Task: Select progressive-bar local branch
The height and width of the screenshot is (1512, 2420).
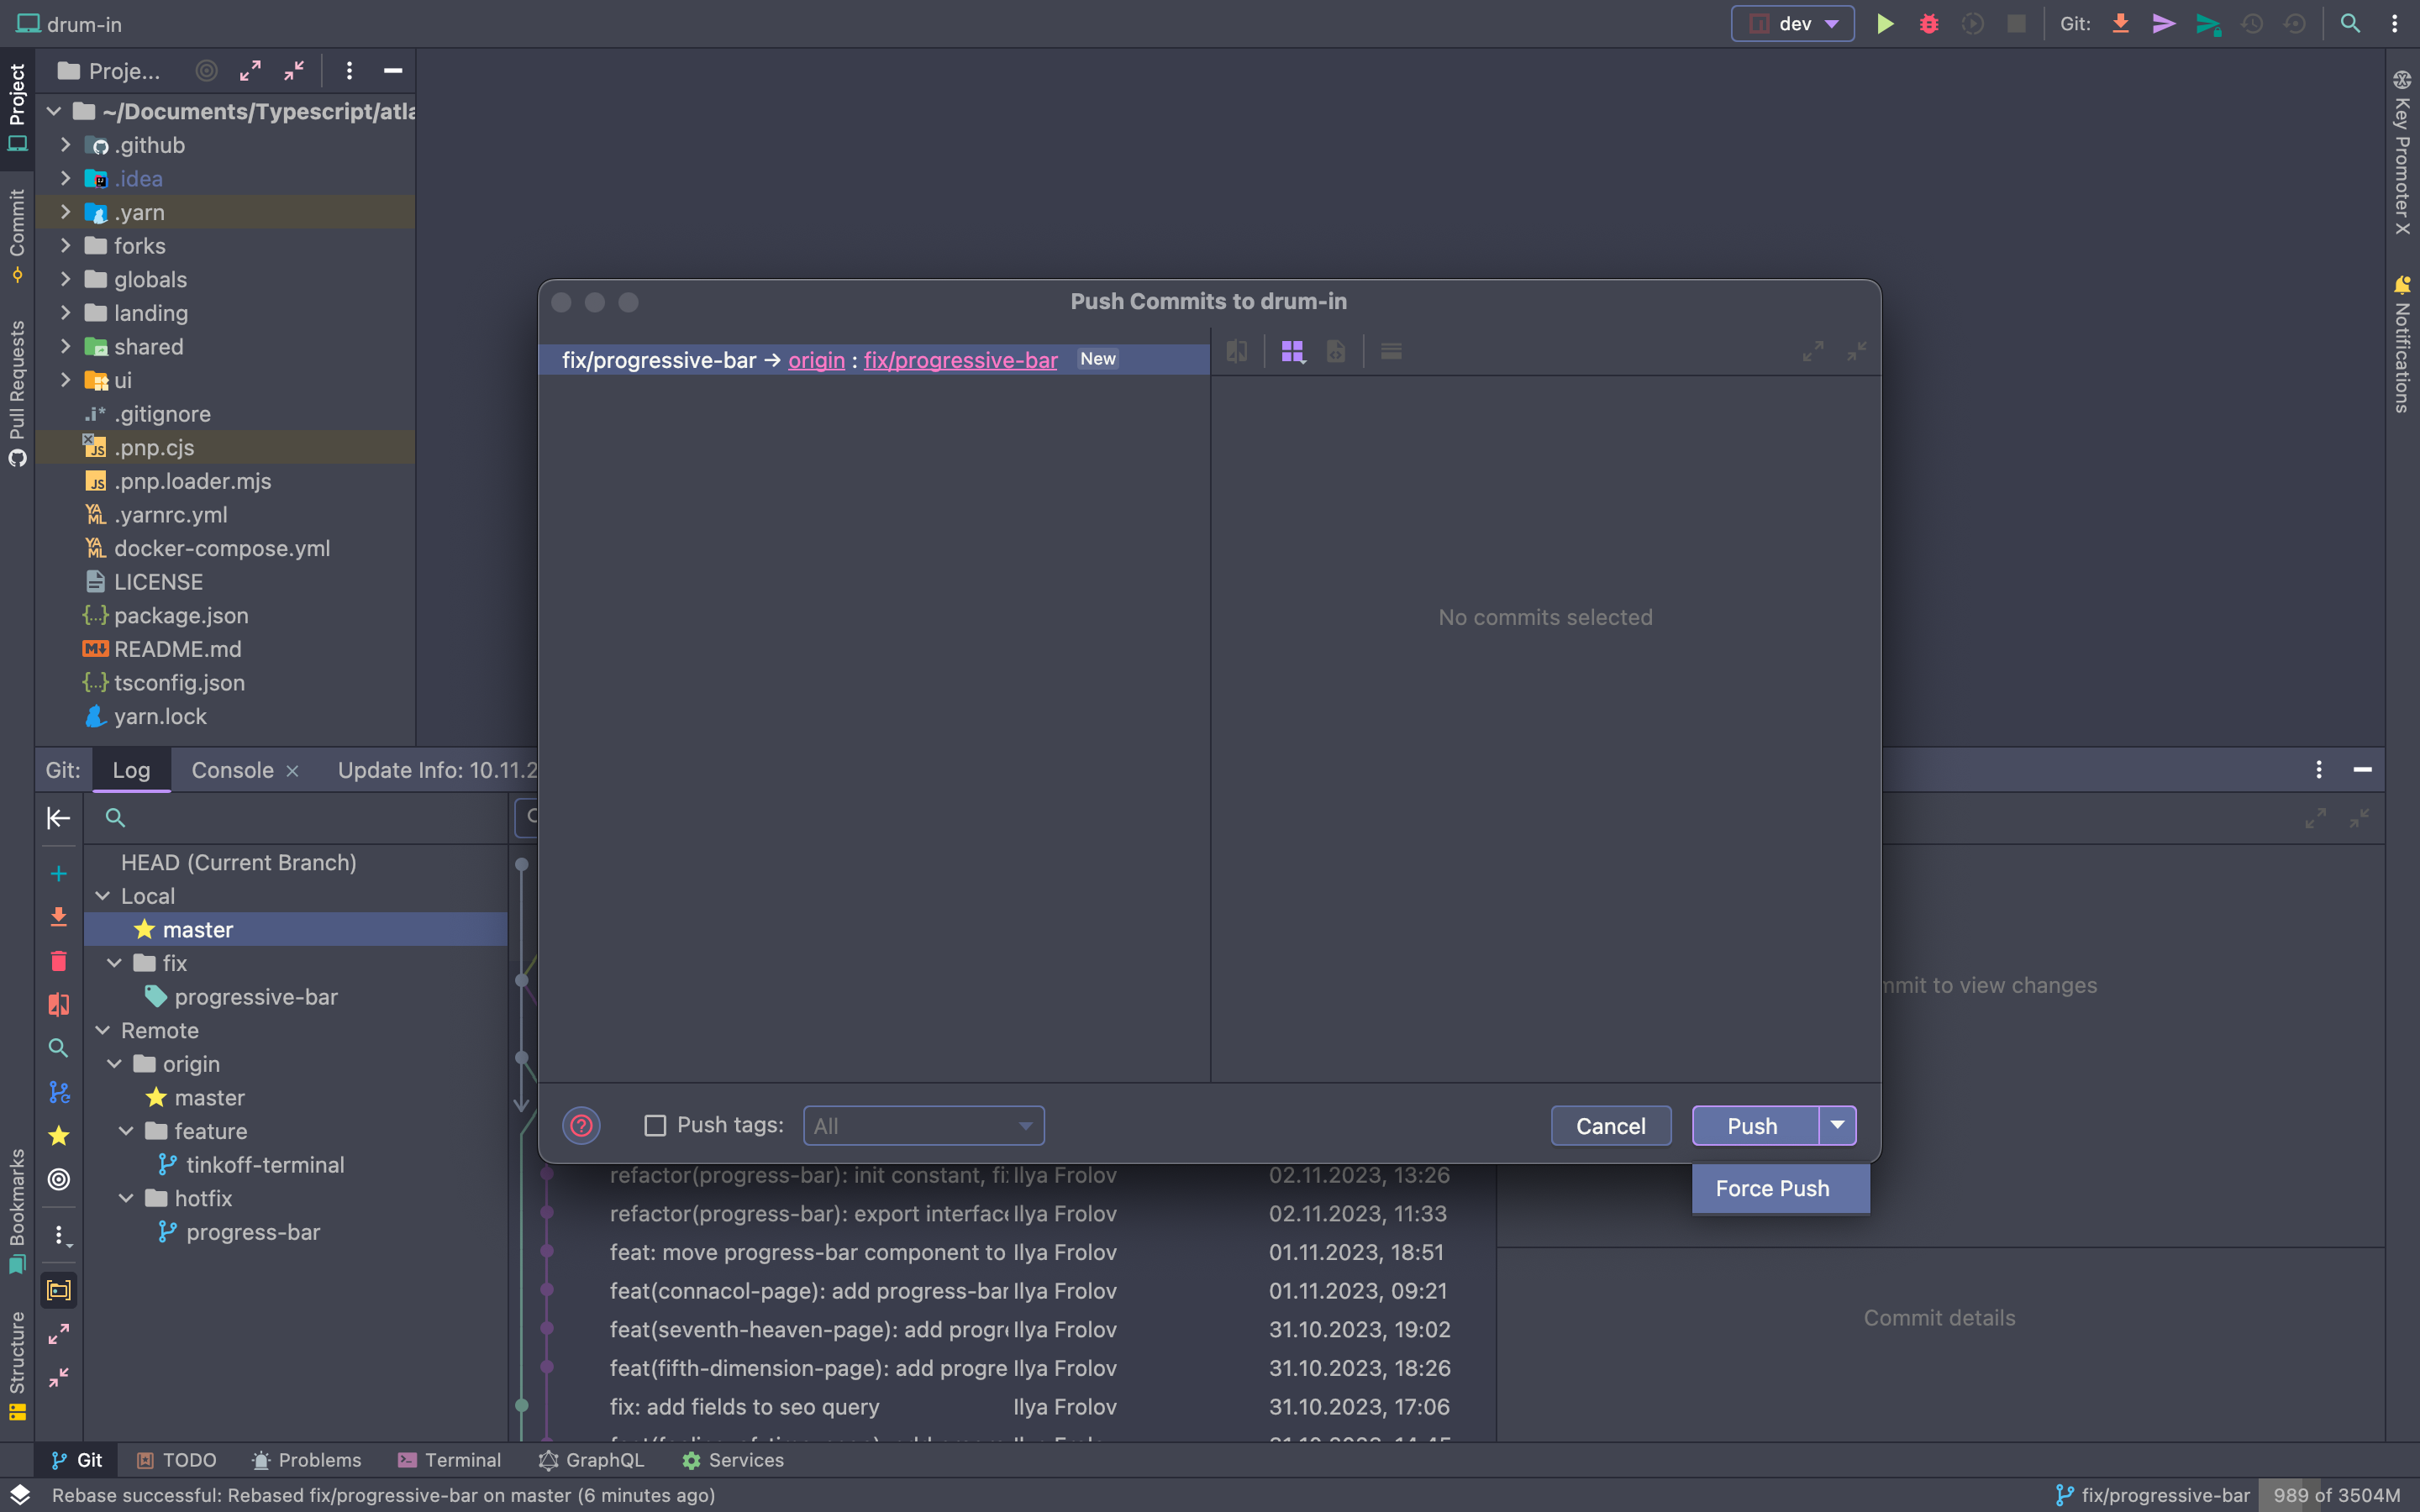Action: (256, 997)
